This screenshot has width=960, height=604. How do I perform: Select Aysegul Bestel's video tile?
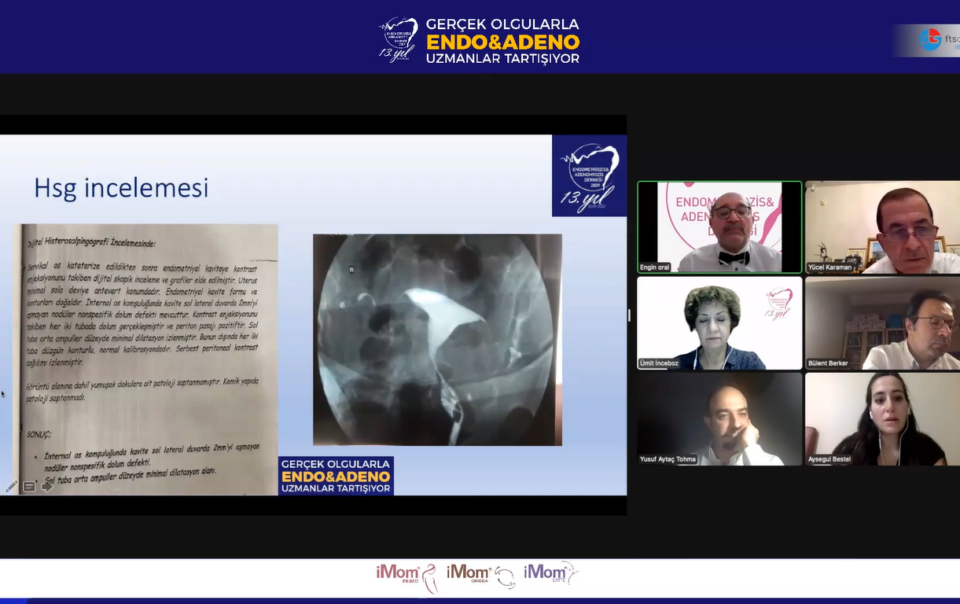coord(882,419)
